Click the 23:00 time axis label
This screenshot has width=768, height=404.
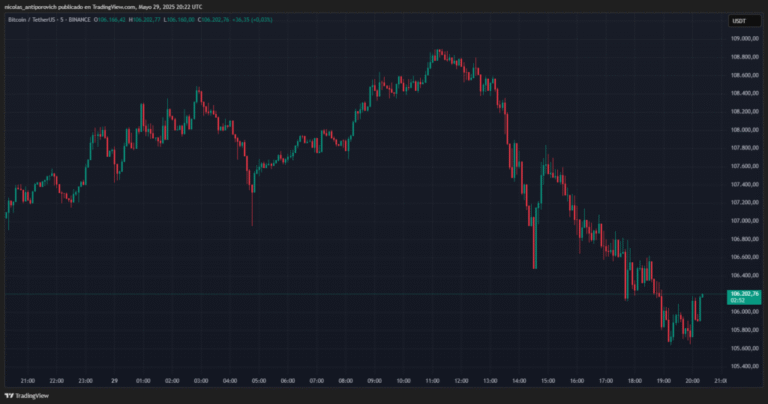click(86, 381)
